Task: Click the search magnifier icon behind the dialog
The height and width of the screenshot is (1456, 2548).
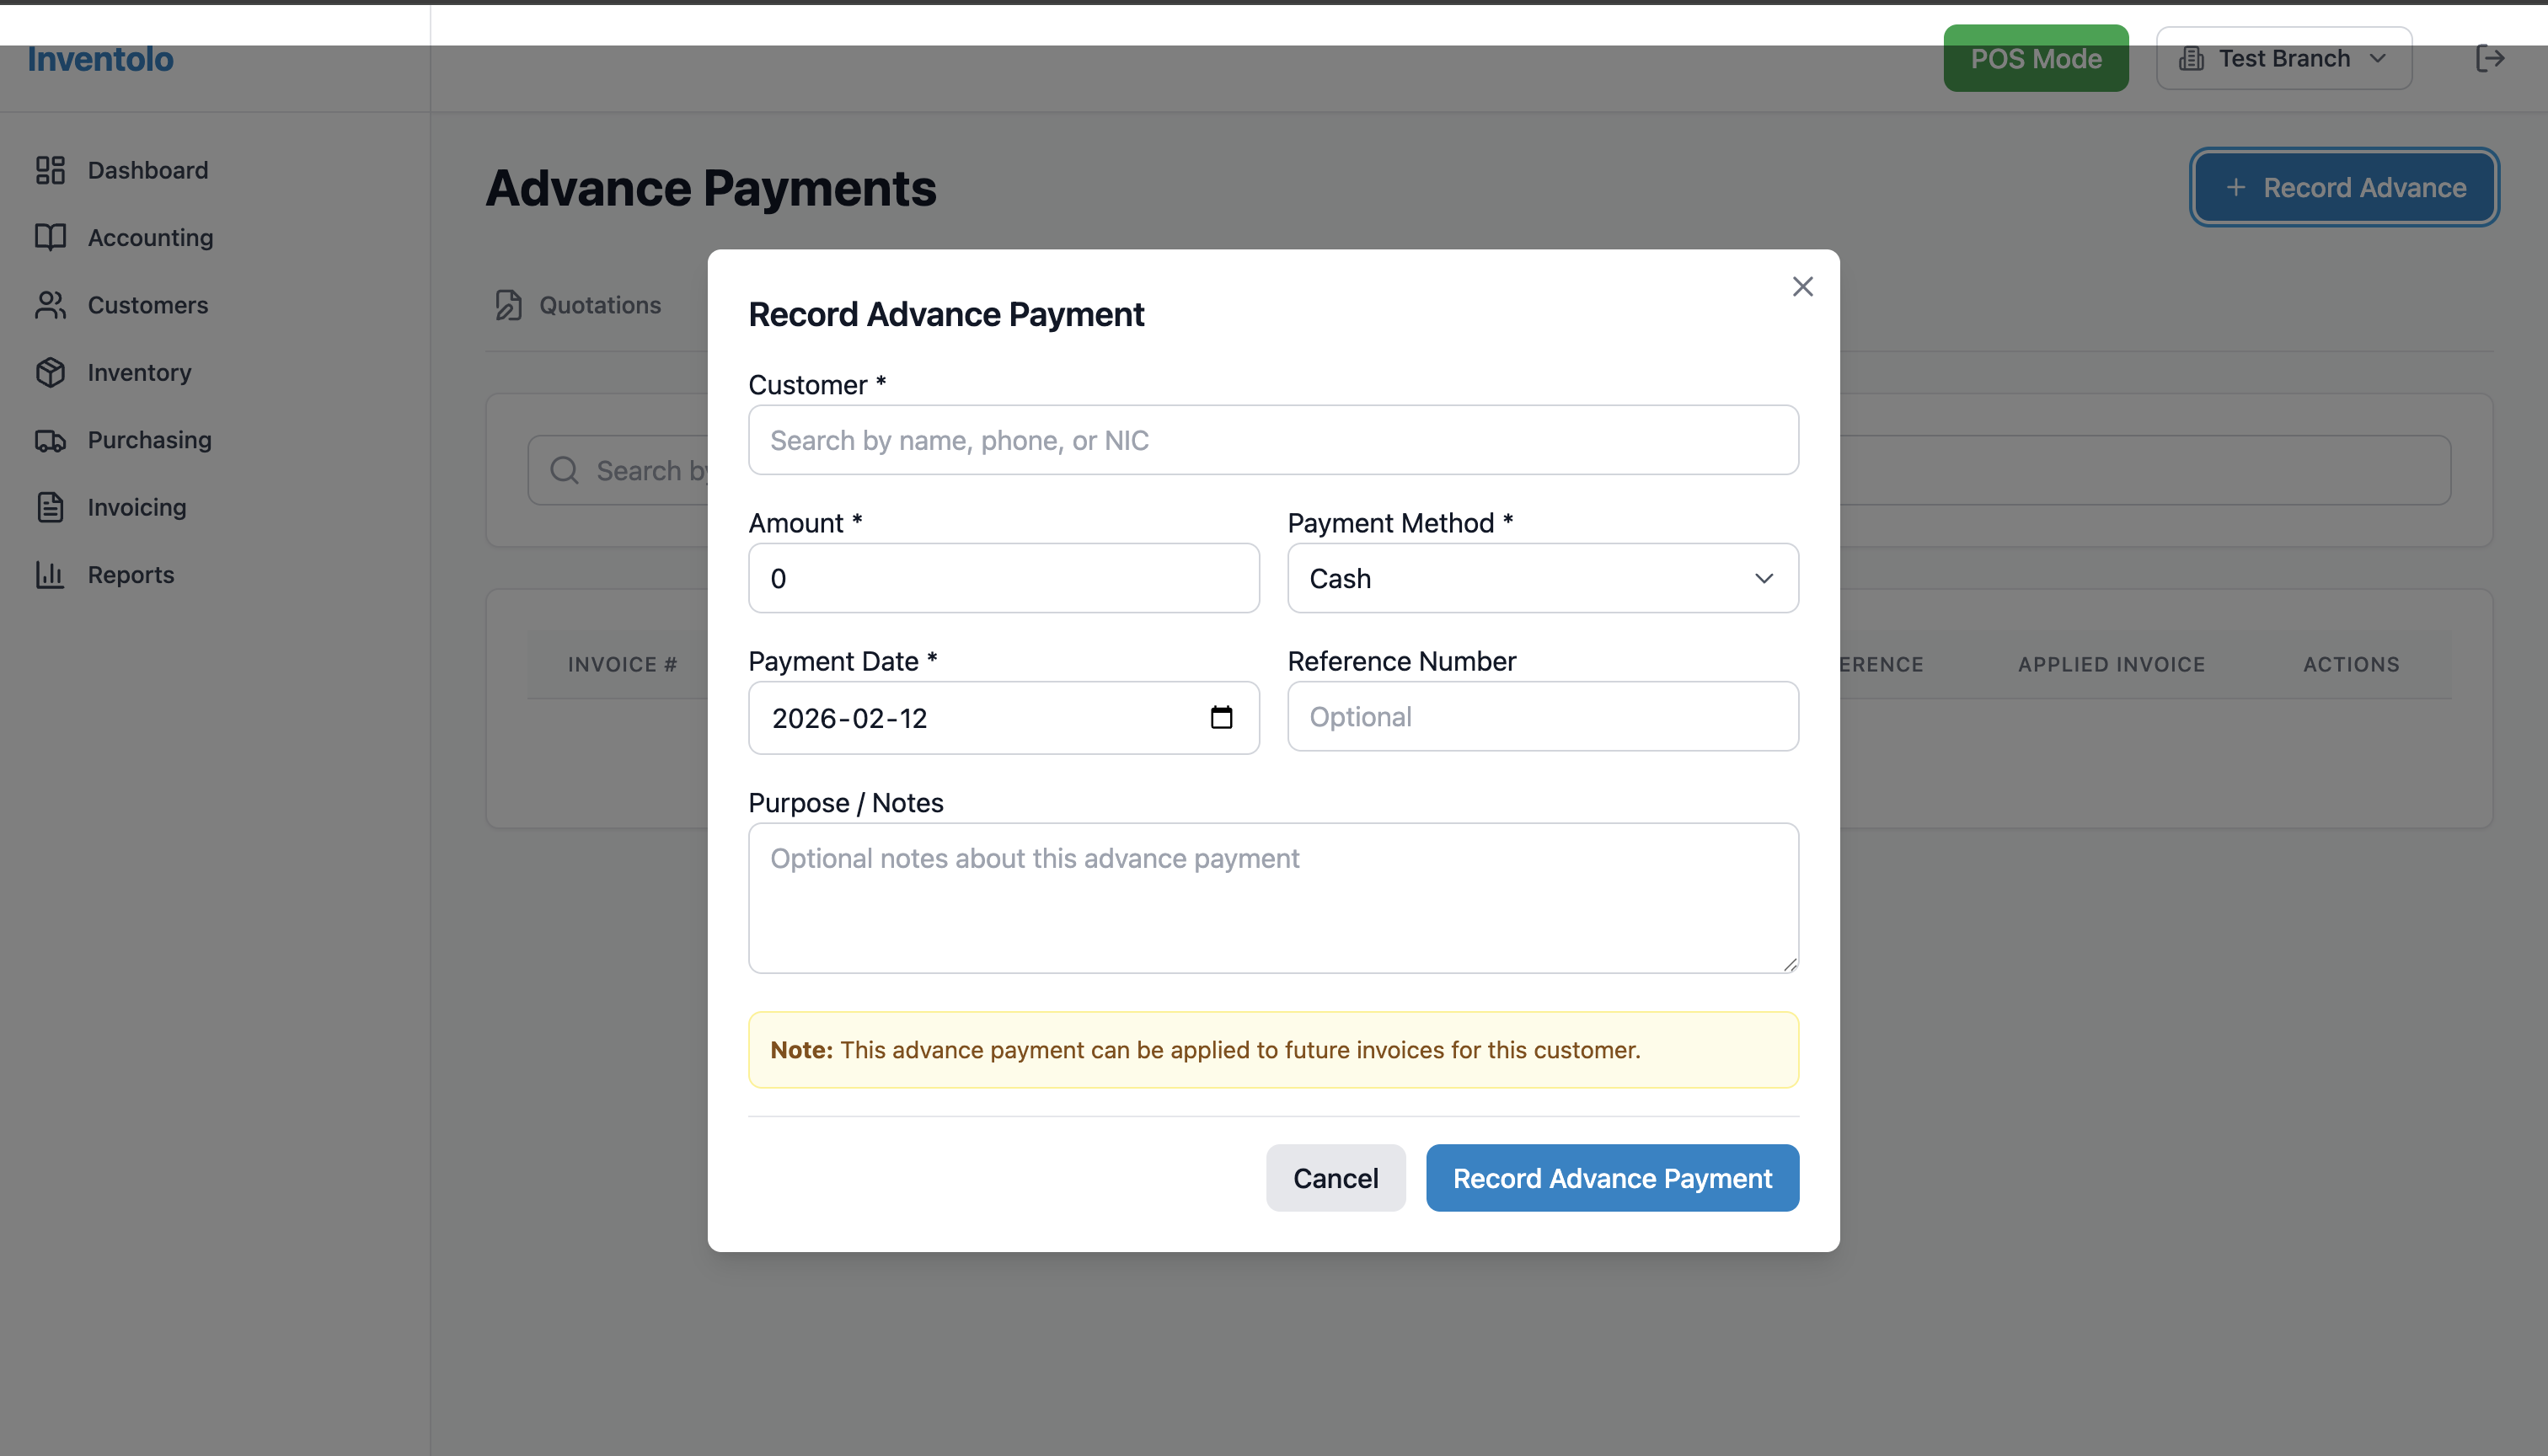Action: 564,470
